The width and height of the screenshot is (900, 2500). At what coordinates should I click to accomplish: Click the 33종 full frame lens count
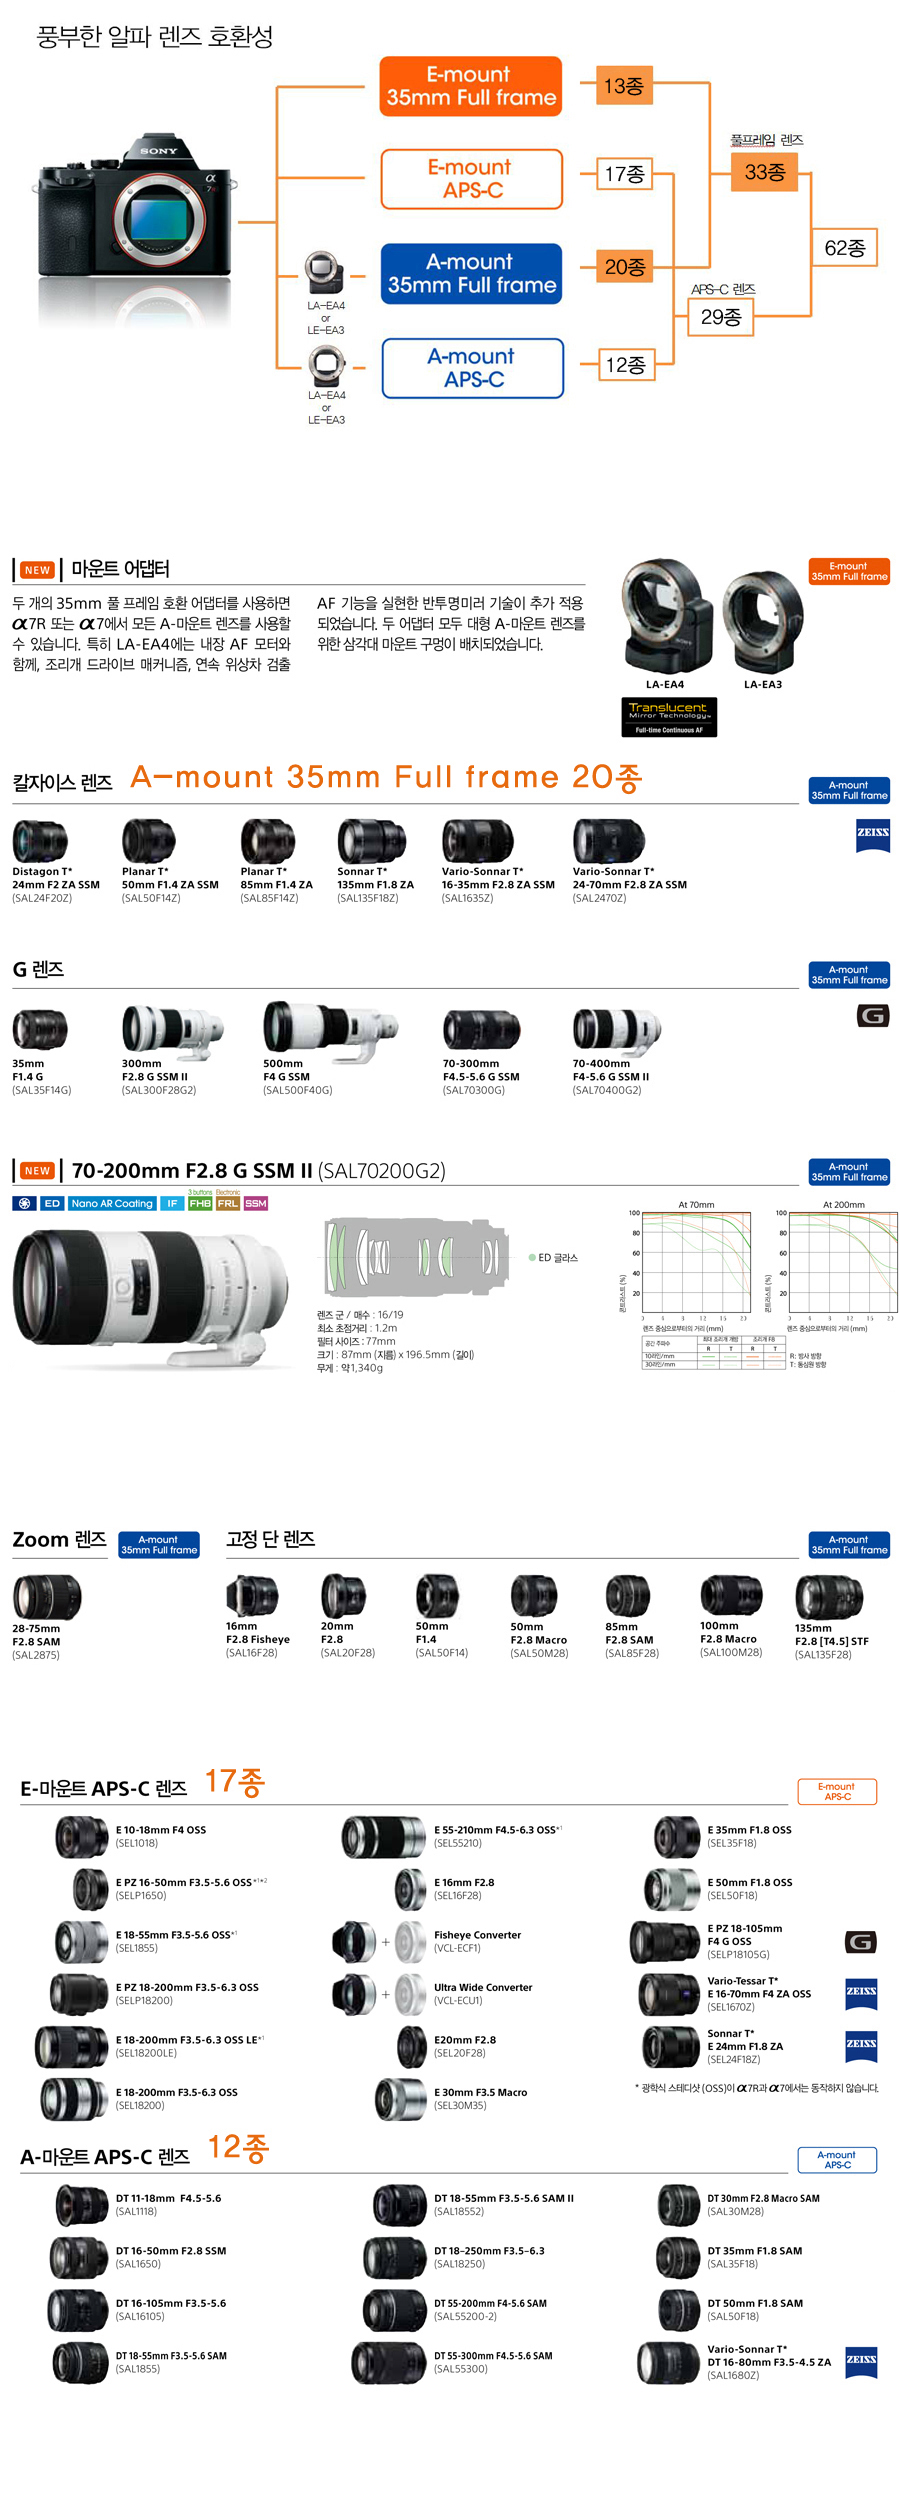tap(765, 172)
